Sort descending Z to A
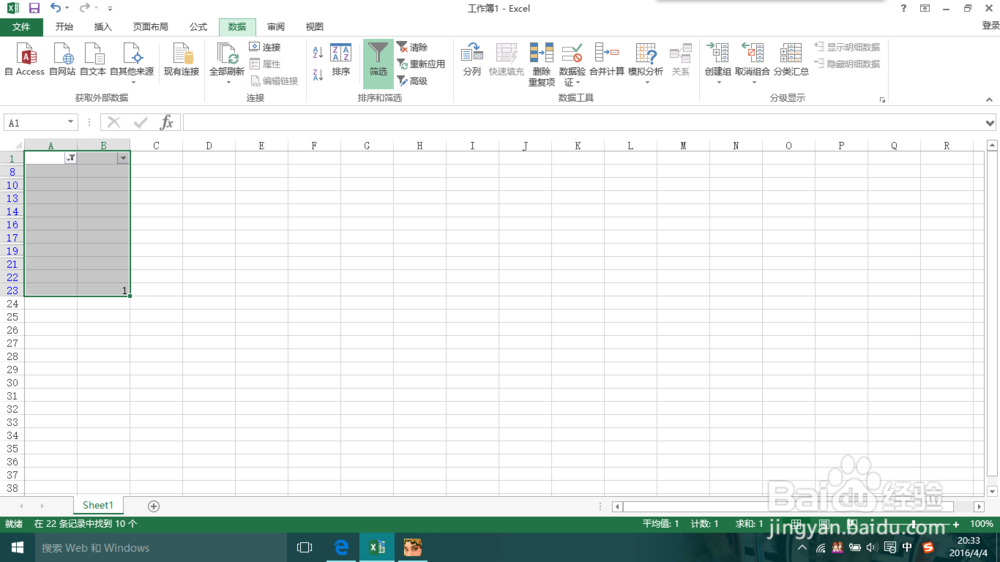This screenshot has width=1000, height=562. coord(318,74)
